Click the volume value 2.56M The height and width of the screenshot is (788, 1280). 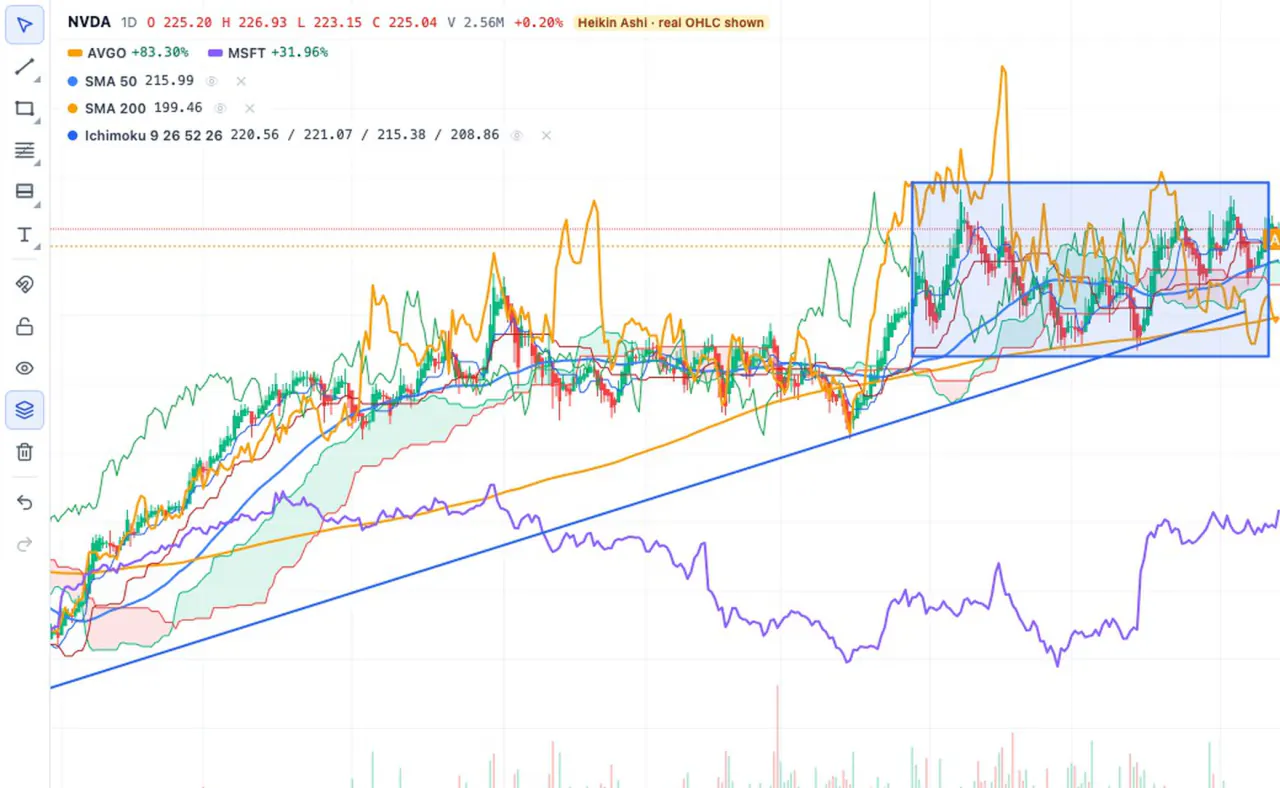484,22
